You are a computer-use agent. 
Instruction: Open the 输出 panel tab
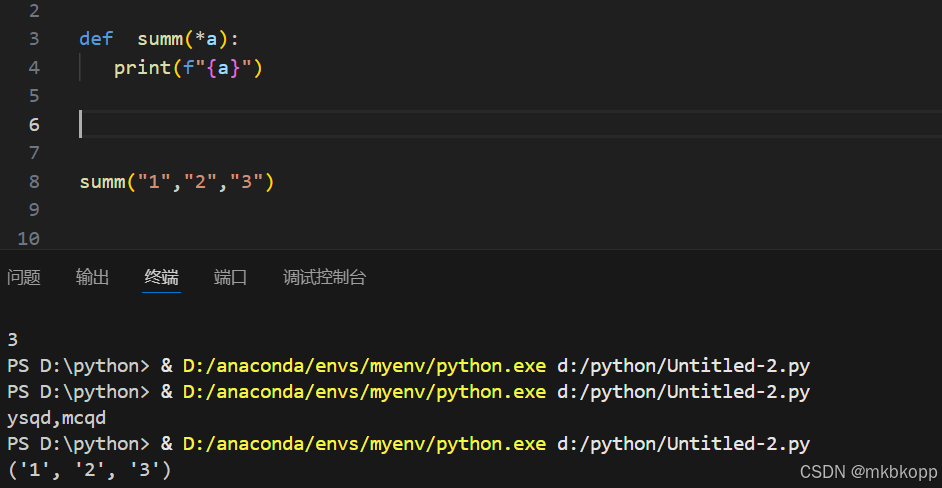[93, 278]
